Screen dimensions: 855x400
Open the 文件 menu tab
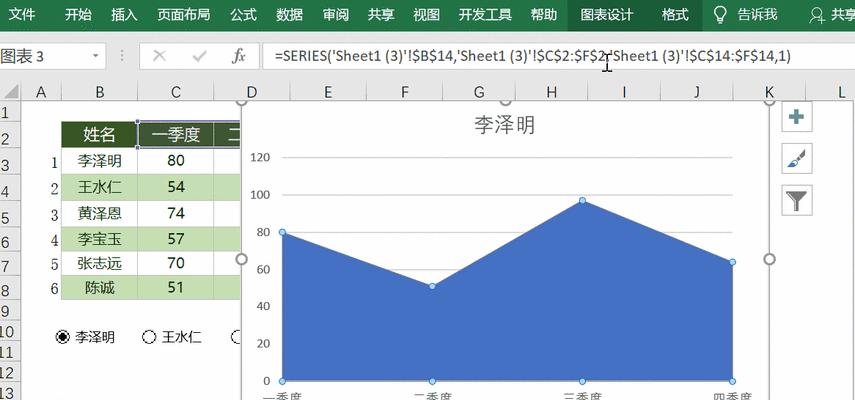coord(22,15)
